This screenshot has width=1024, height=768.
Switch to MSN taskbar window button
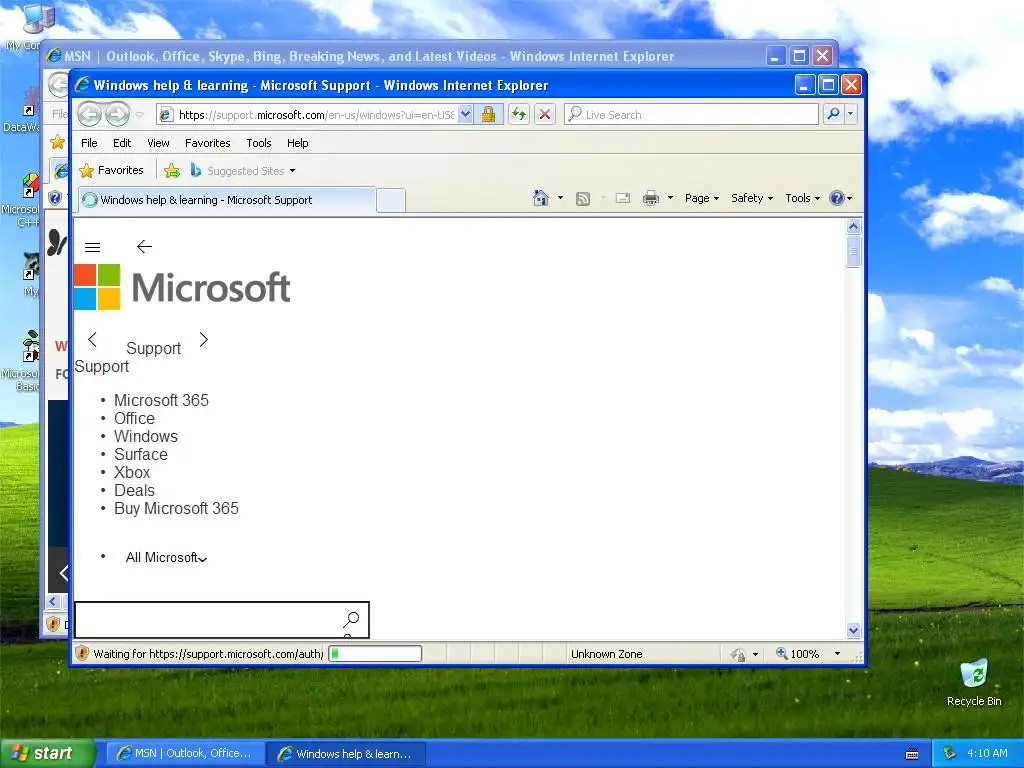pos(185,754)
